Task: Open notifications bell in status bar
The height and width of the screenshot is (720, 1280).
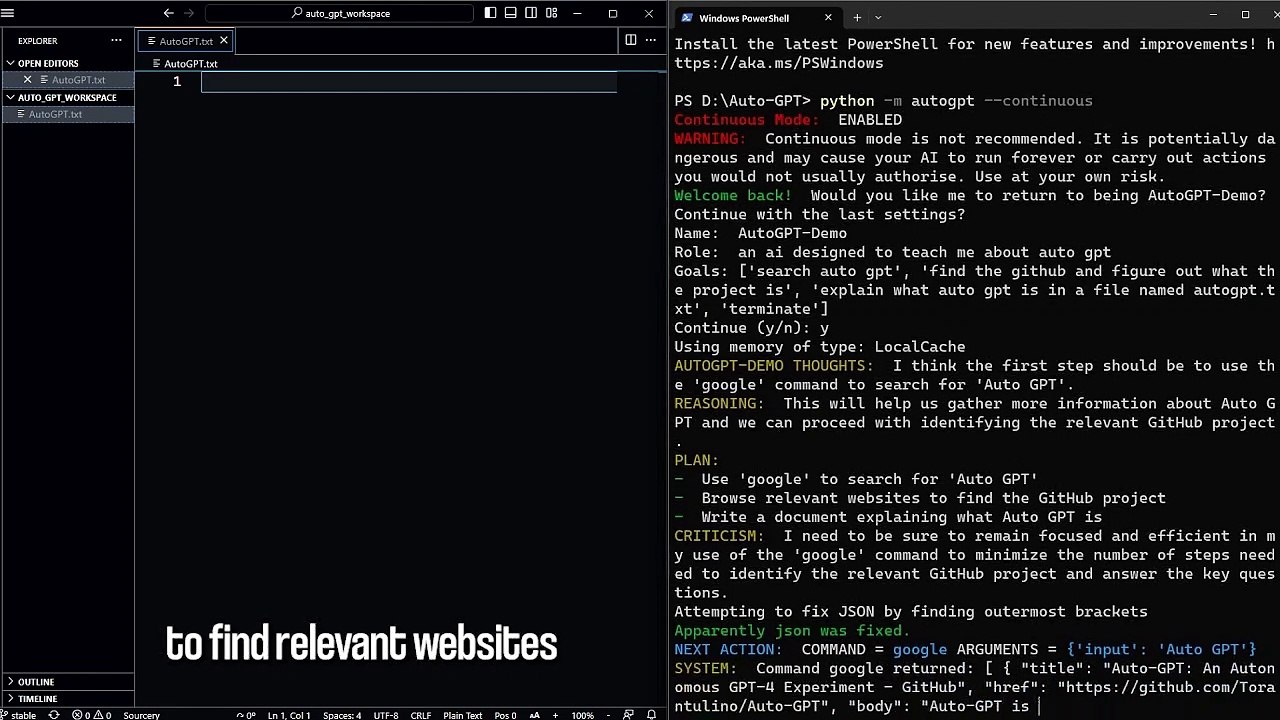Action: pos(651,715)
